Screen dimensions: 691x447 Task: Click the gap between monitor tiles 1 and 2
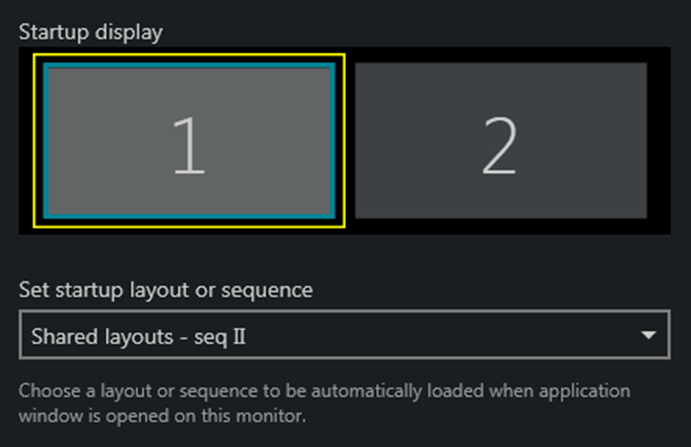pos(350,140)
